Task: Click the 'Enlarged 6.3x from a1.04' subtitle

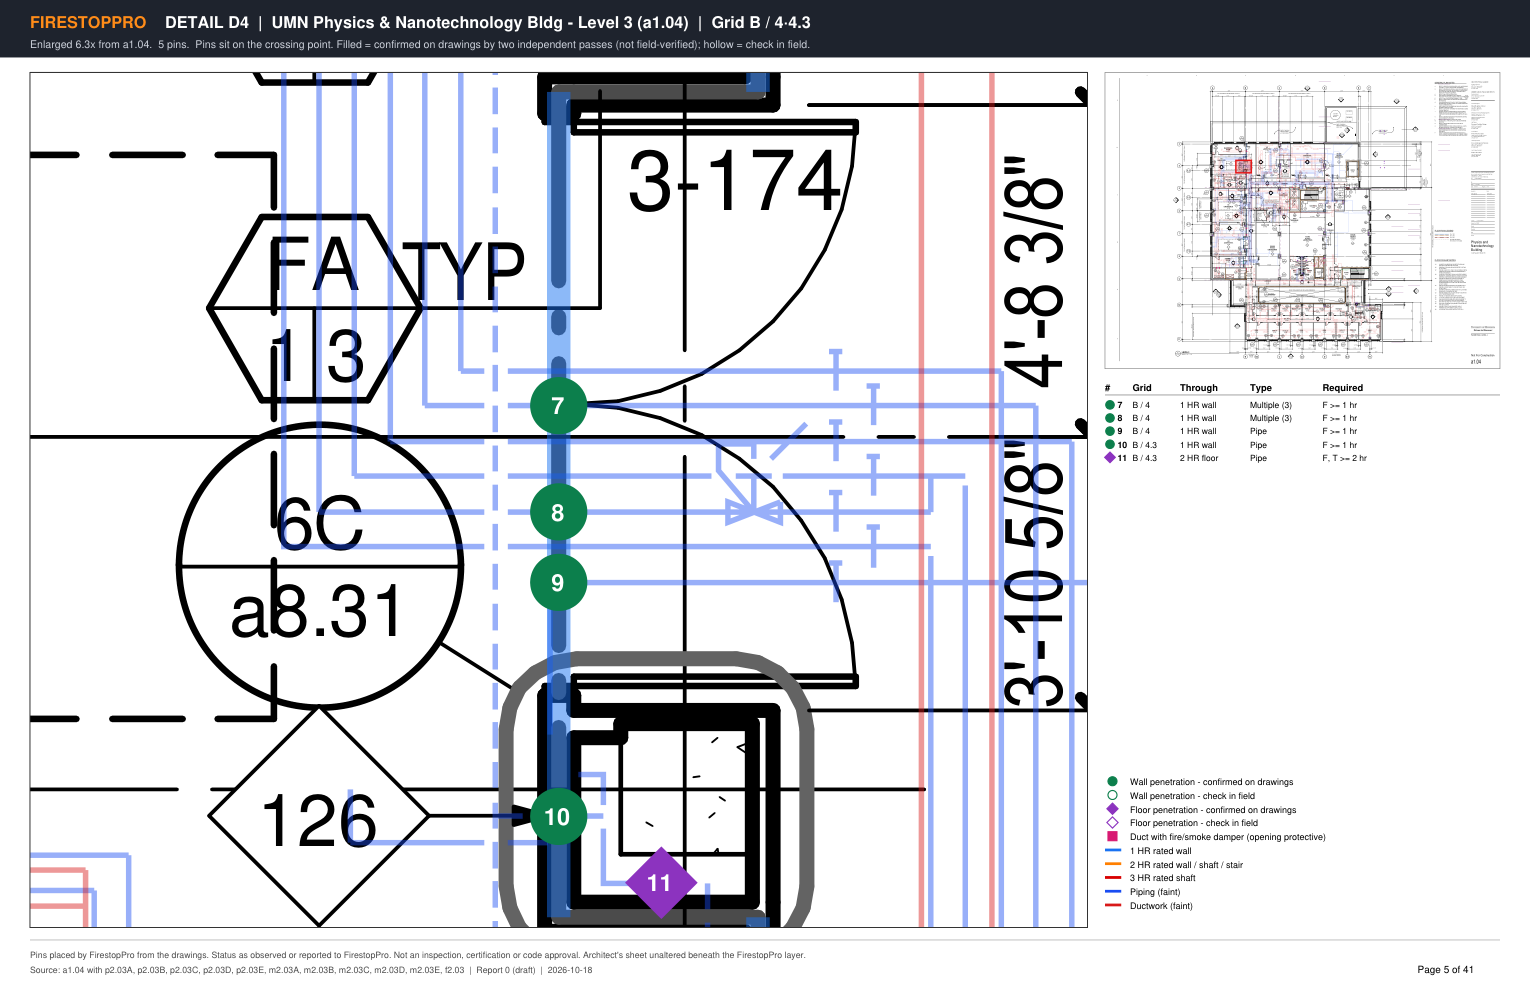Action: click(420, 44)
